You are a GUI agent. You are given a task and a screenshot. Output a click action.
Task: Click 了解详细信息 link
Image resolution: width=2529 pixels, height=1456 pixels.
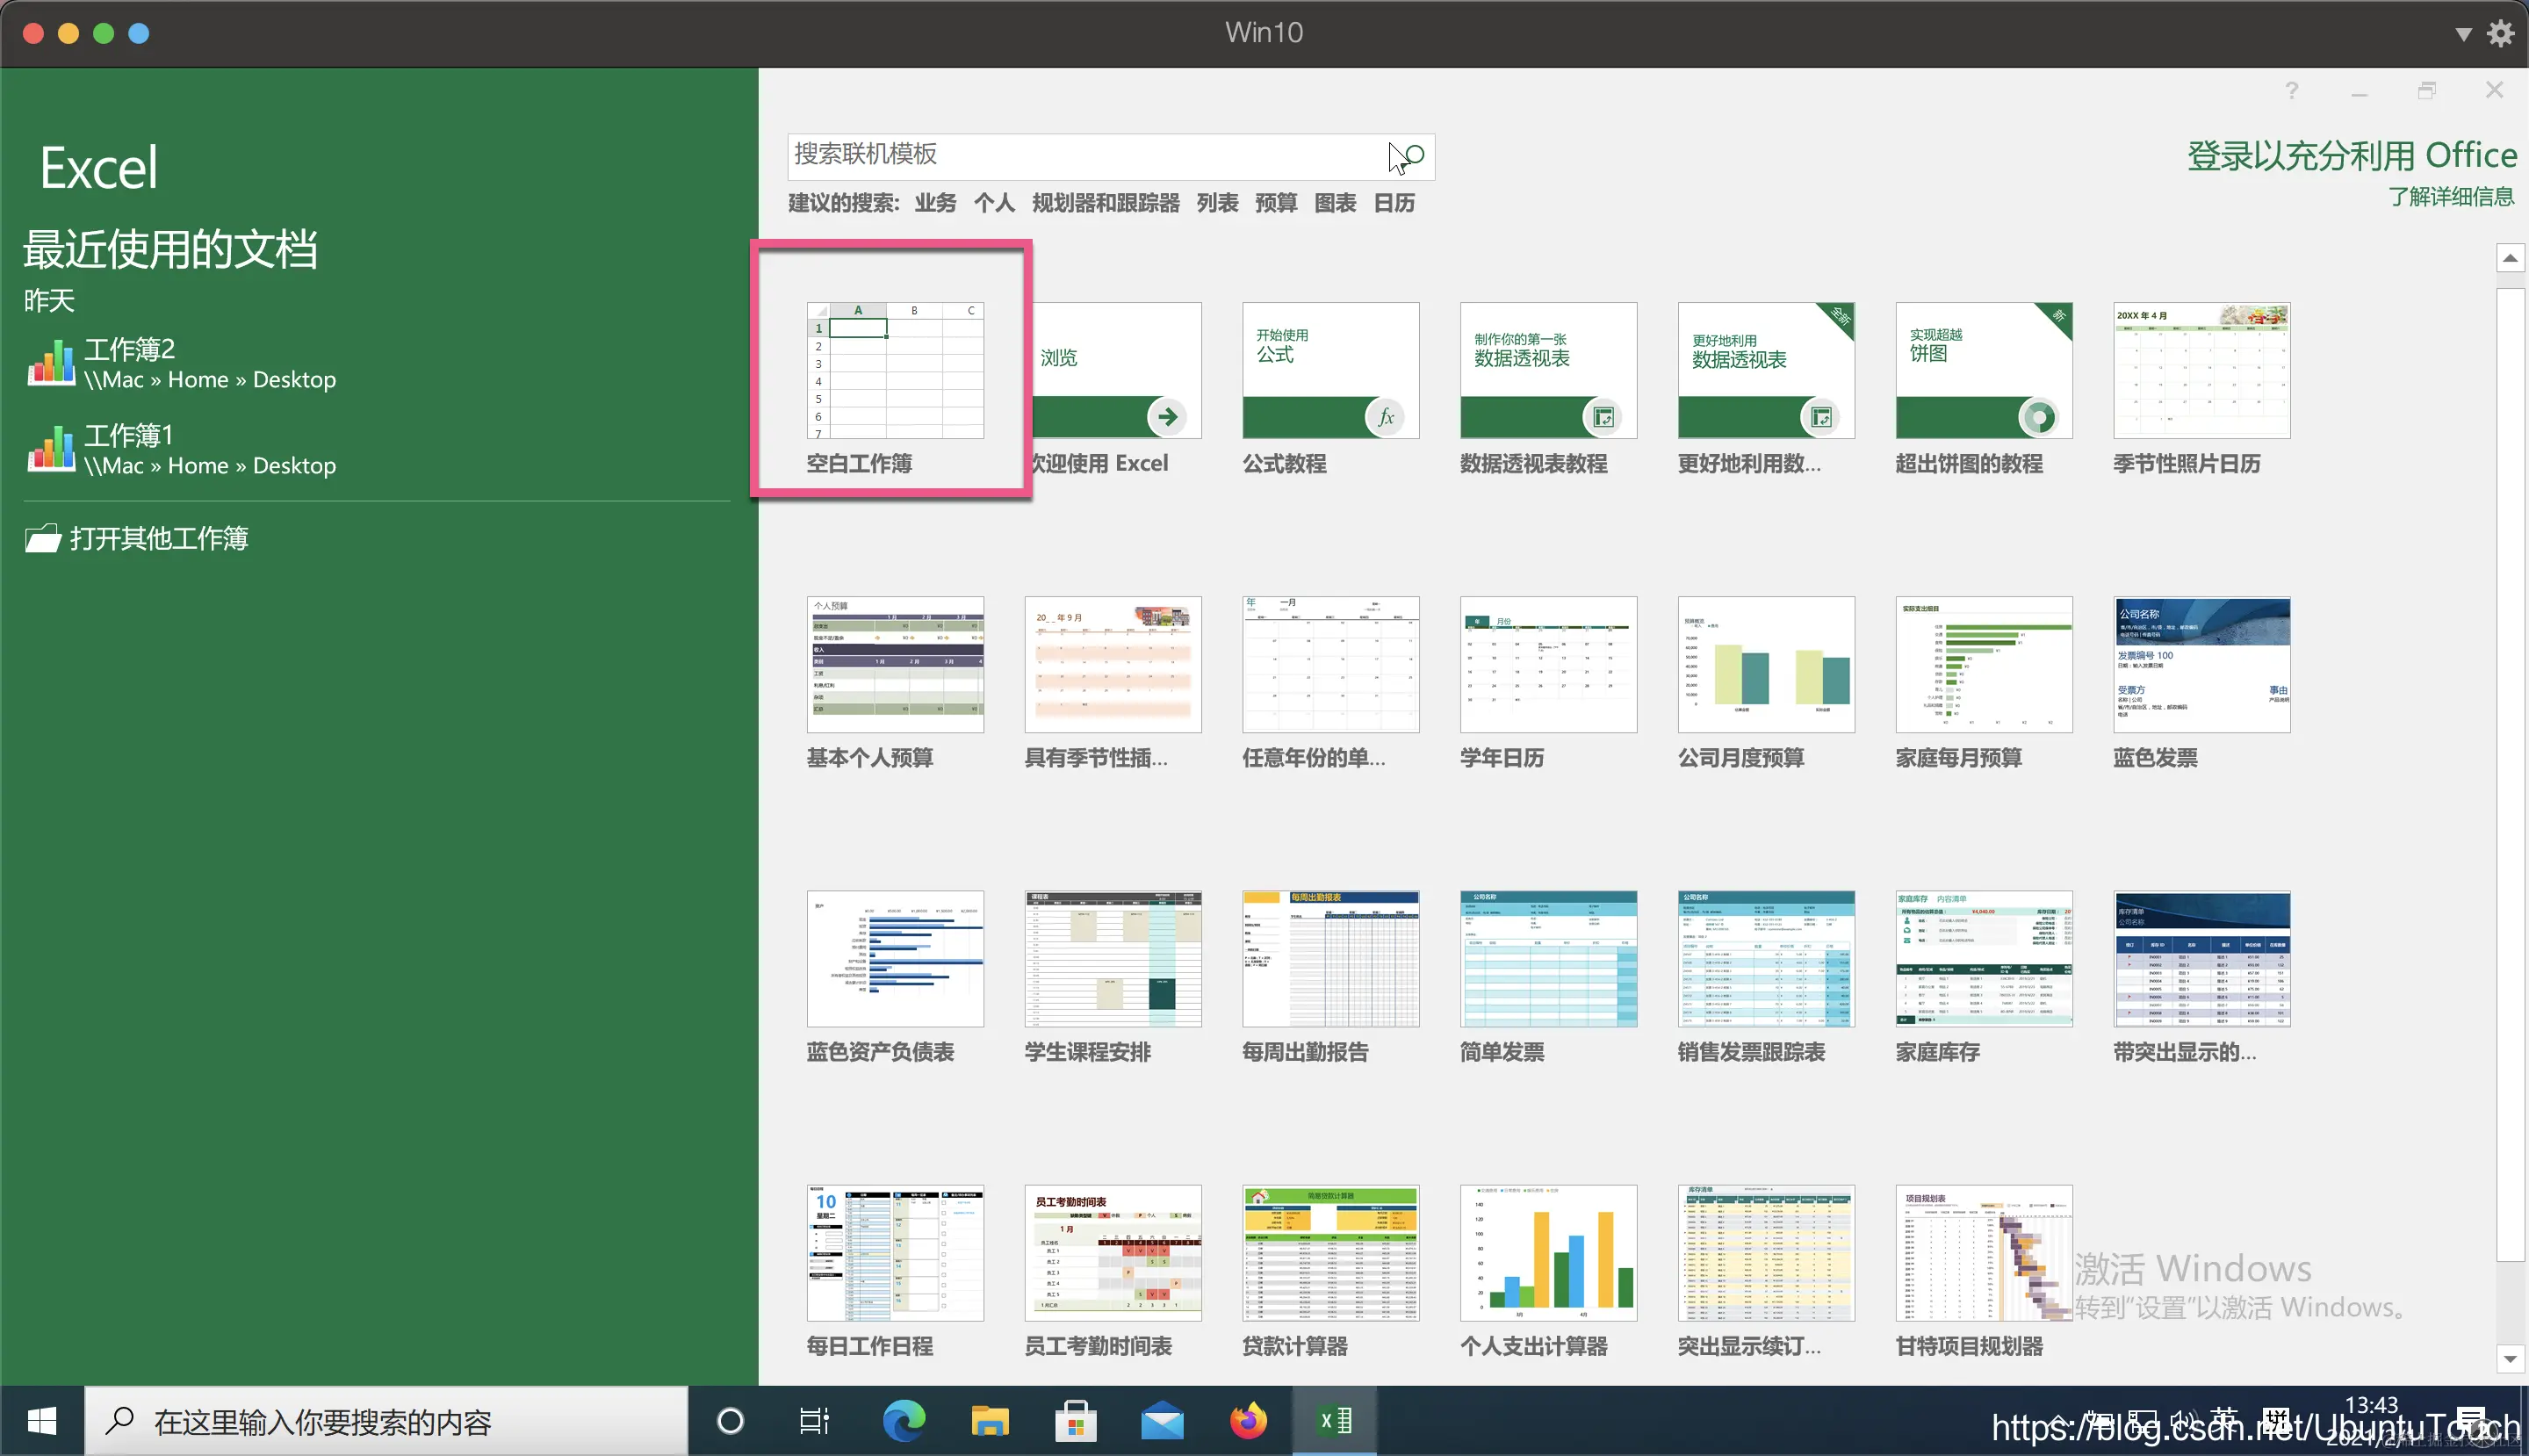(x=2451, y=197)
